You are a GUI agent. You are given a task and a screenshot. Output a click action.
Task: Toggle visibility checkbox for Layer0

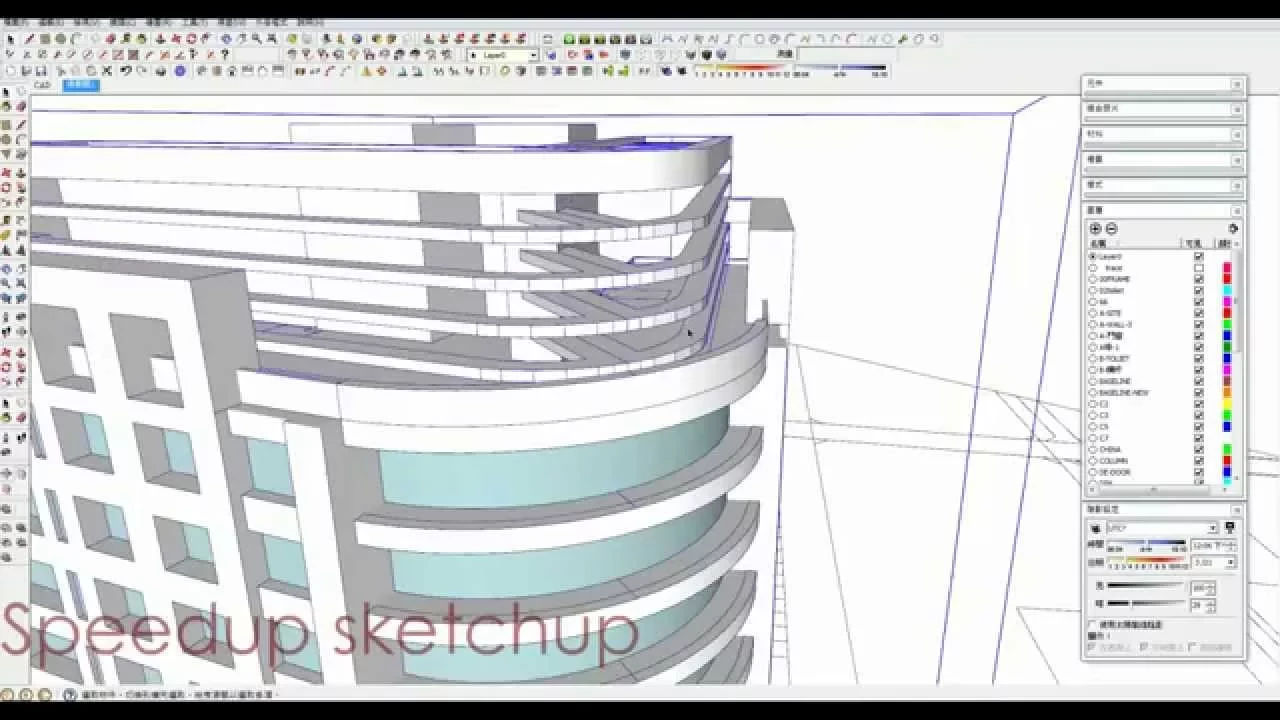point(1198,257)
